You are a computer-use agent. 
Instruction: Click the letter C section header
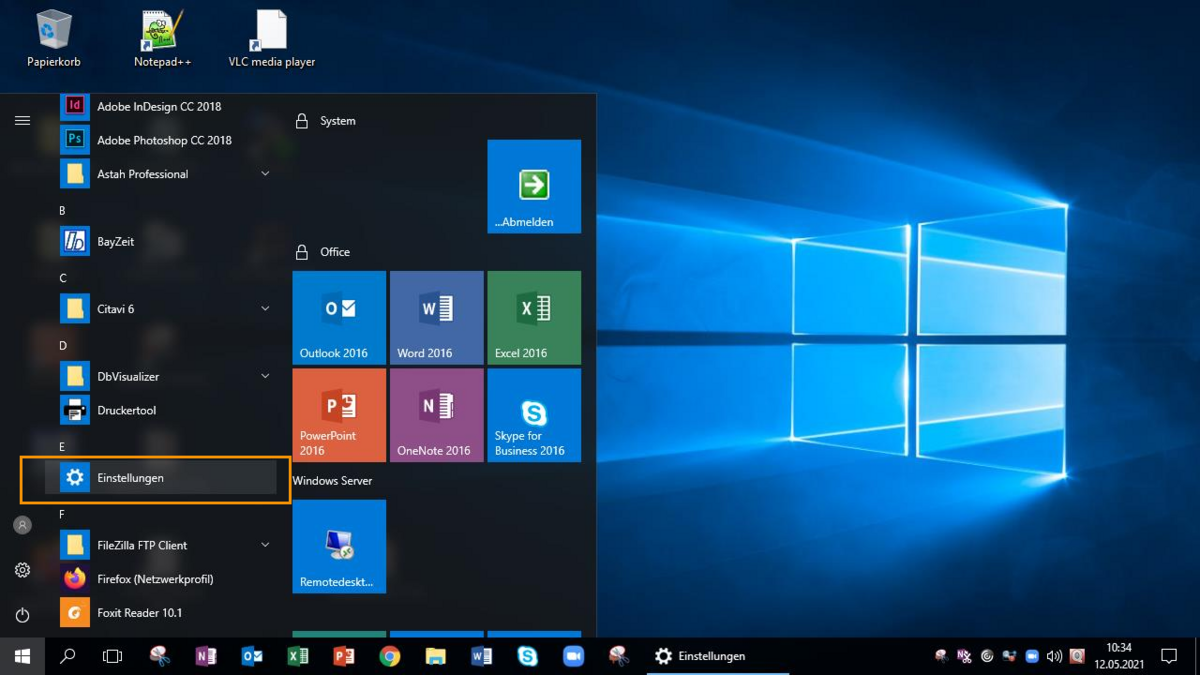pyautogui.click(x=62, y=278)
